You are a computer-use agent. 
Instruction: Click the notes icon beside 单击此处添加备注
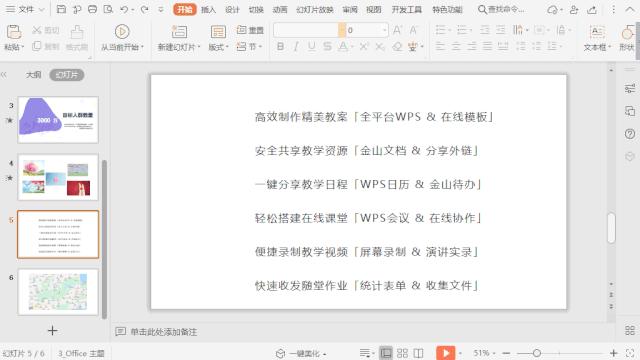point(120,331)
